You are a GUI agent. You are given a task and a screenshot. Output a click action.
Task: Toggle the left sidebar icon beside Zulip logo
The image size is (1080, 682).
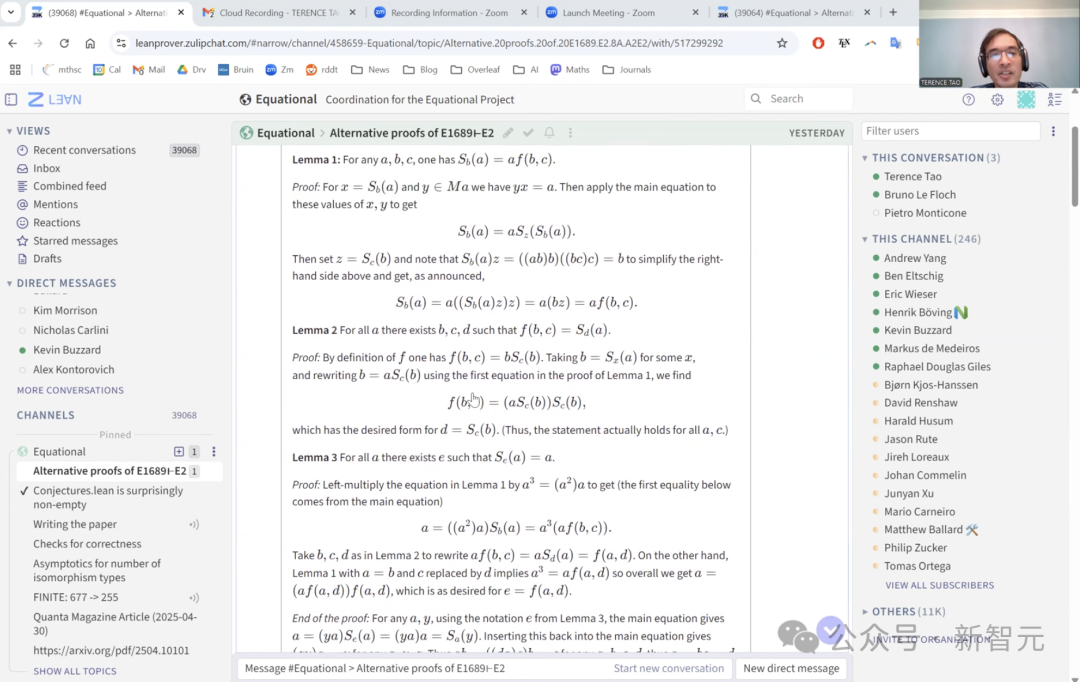pos(11,99)
